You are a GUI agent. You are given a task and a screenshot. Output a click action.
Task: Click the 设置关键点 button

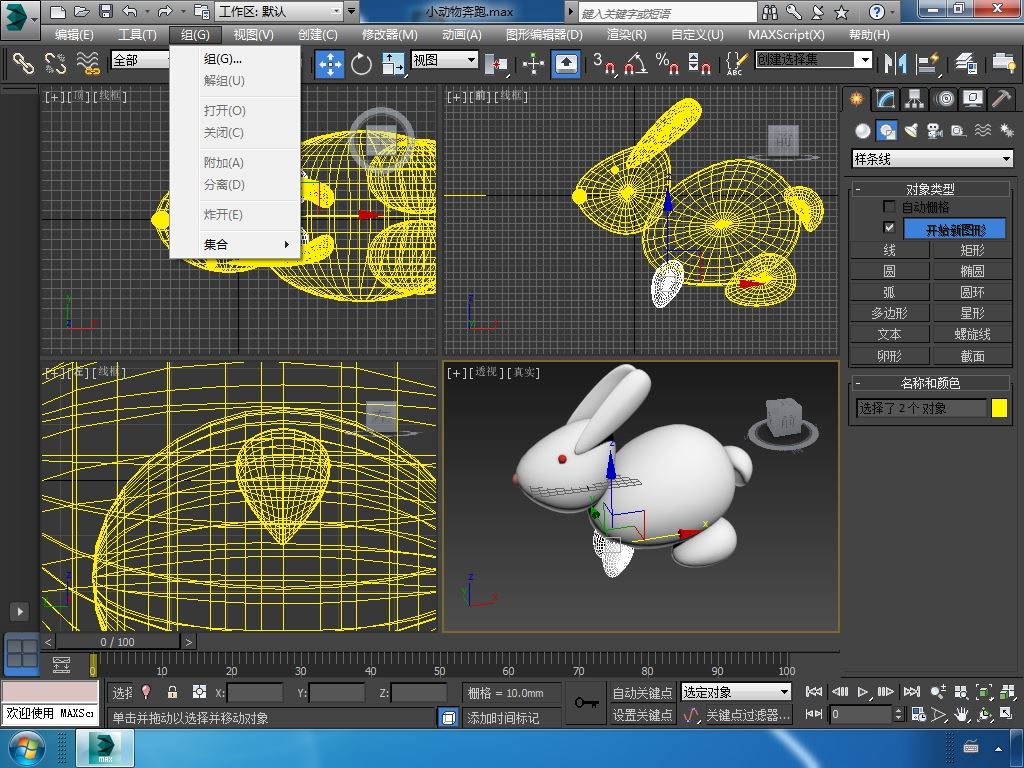click(x=642, y=715)
